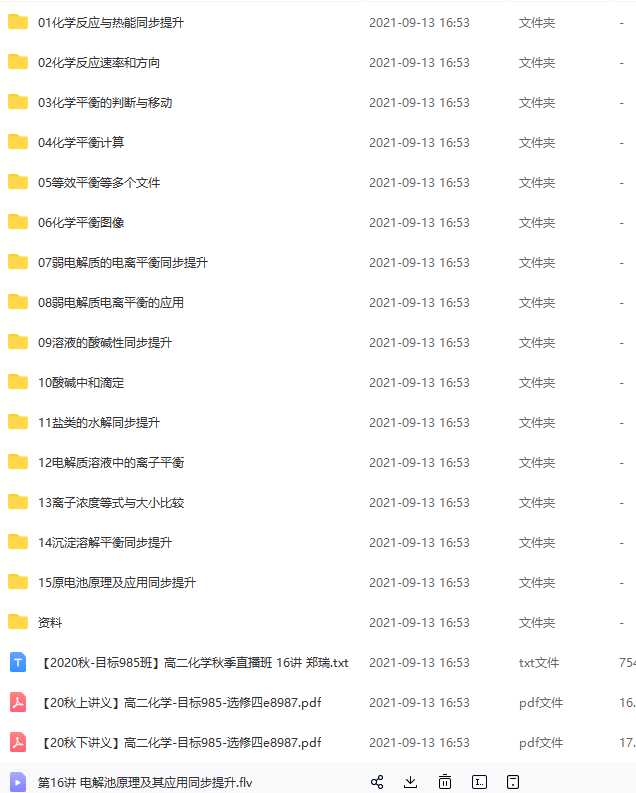The width and height of the screenshot is (636, 793).
Task: Open the folder 01化学反应与热能同步提升
Action: (111, 23)
